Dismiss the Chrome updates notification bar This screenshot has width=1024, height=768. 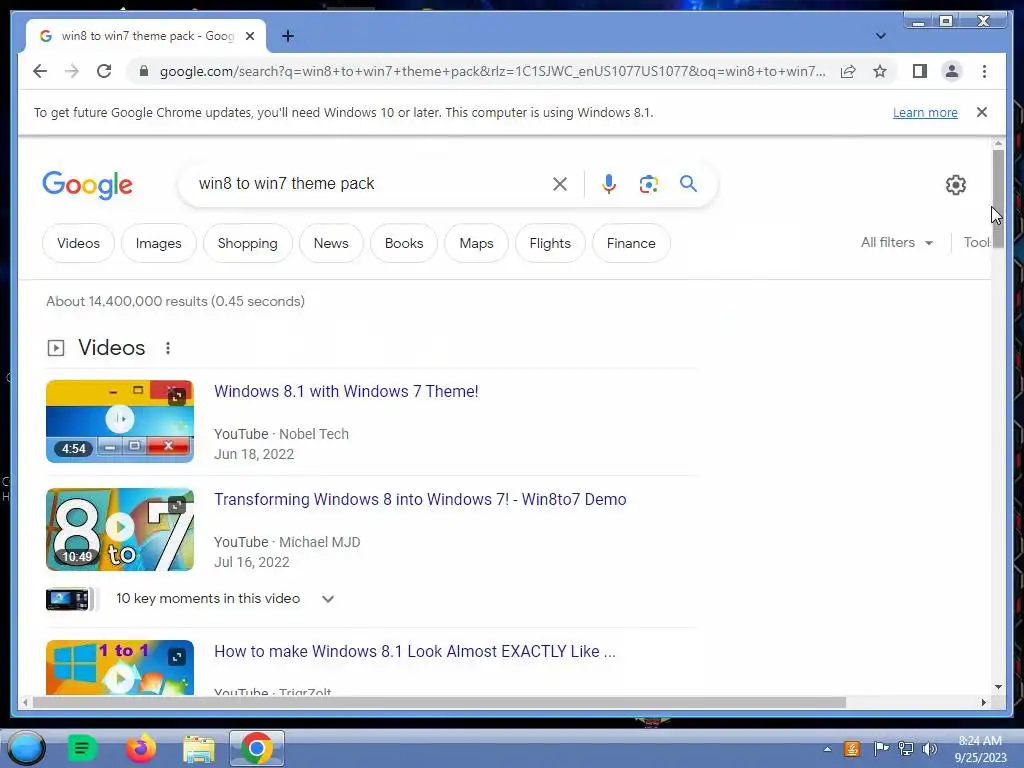(x=982, y=112)
